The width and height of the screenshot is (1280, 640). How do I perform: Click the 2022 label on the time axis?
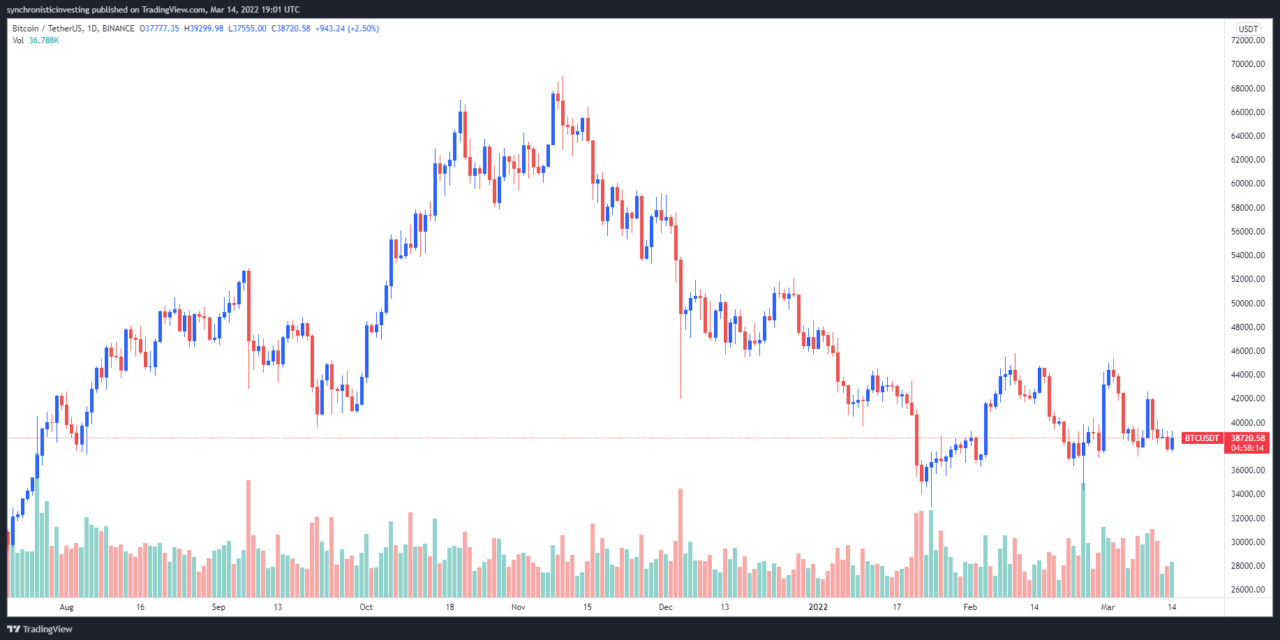[818, 607]
